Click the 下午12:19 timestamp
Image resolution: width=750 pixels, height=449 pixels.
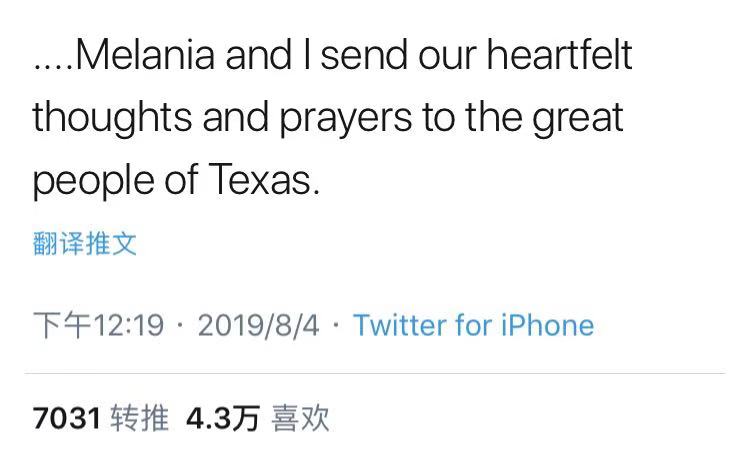[98, 325]
